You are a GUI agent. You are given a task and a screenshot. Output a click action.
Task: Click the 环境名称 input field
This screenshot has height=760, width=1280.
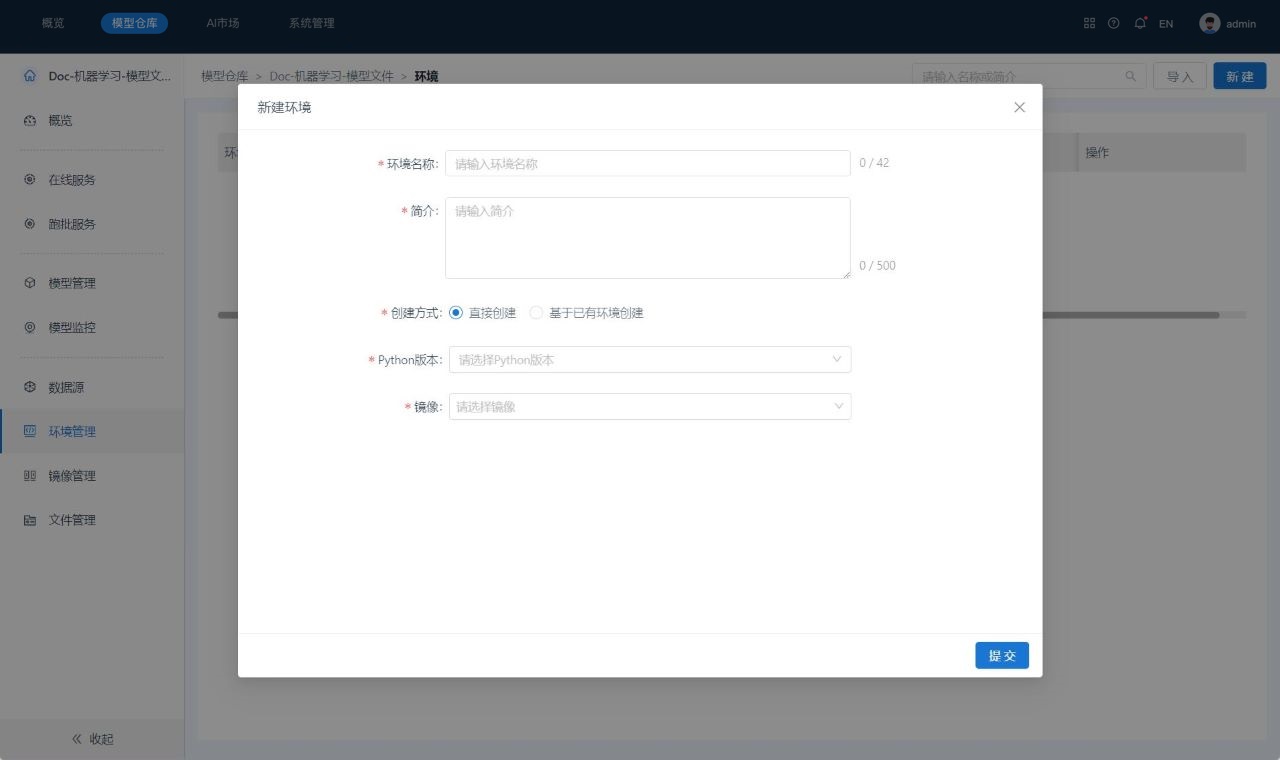(x=647, y=163)
